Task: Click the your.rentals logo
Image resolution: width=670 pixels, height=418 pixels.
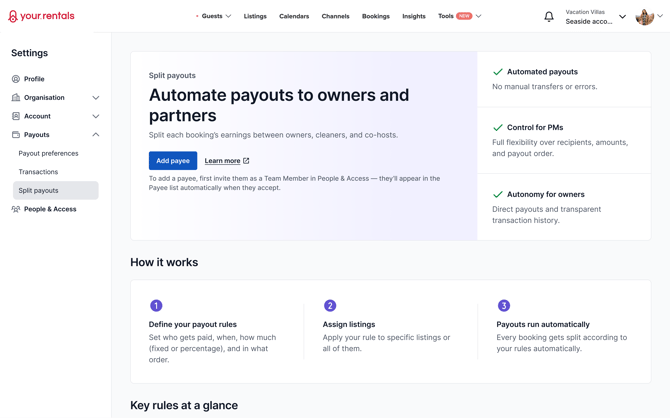Action: (x=41, y=16)
